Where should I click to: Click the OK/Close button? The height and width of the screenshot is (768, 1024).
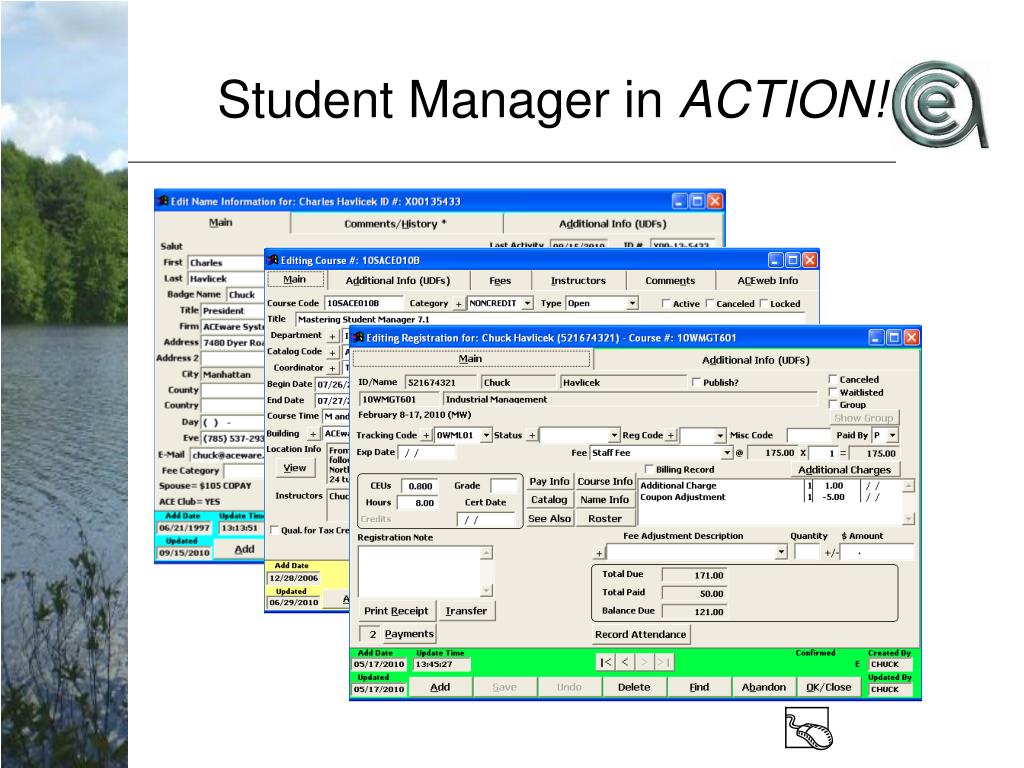pos(828,687)
